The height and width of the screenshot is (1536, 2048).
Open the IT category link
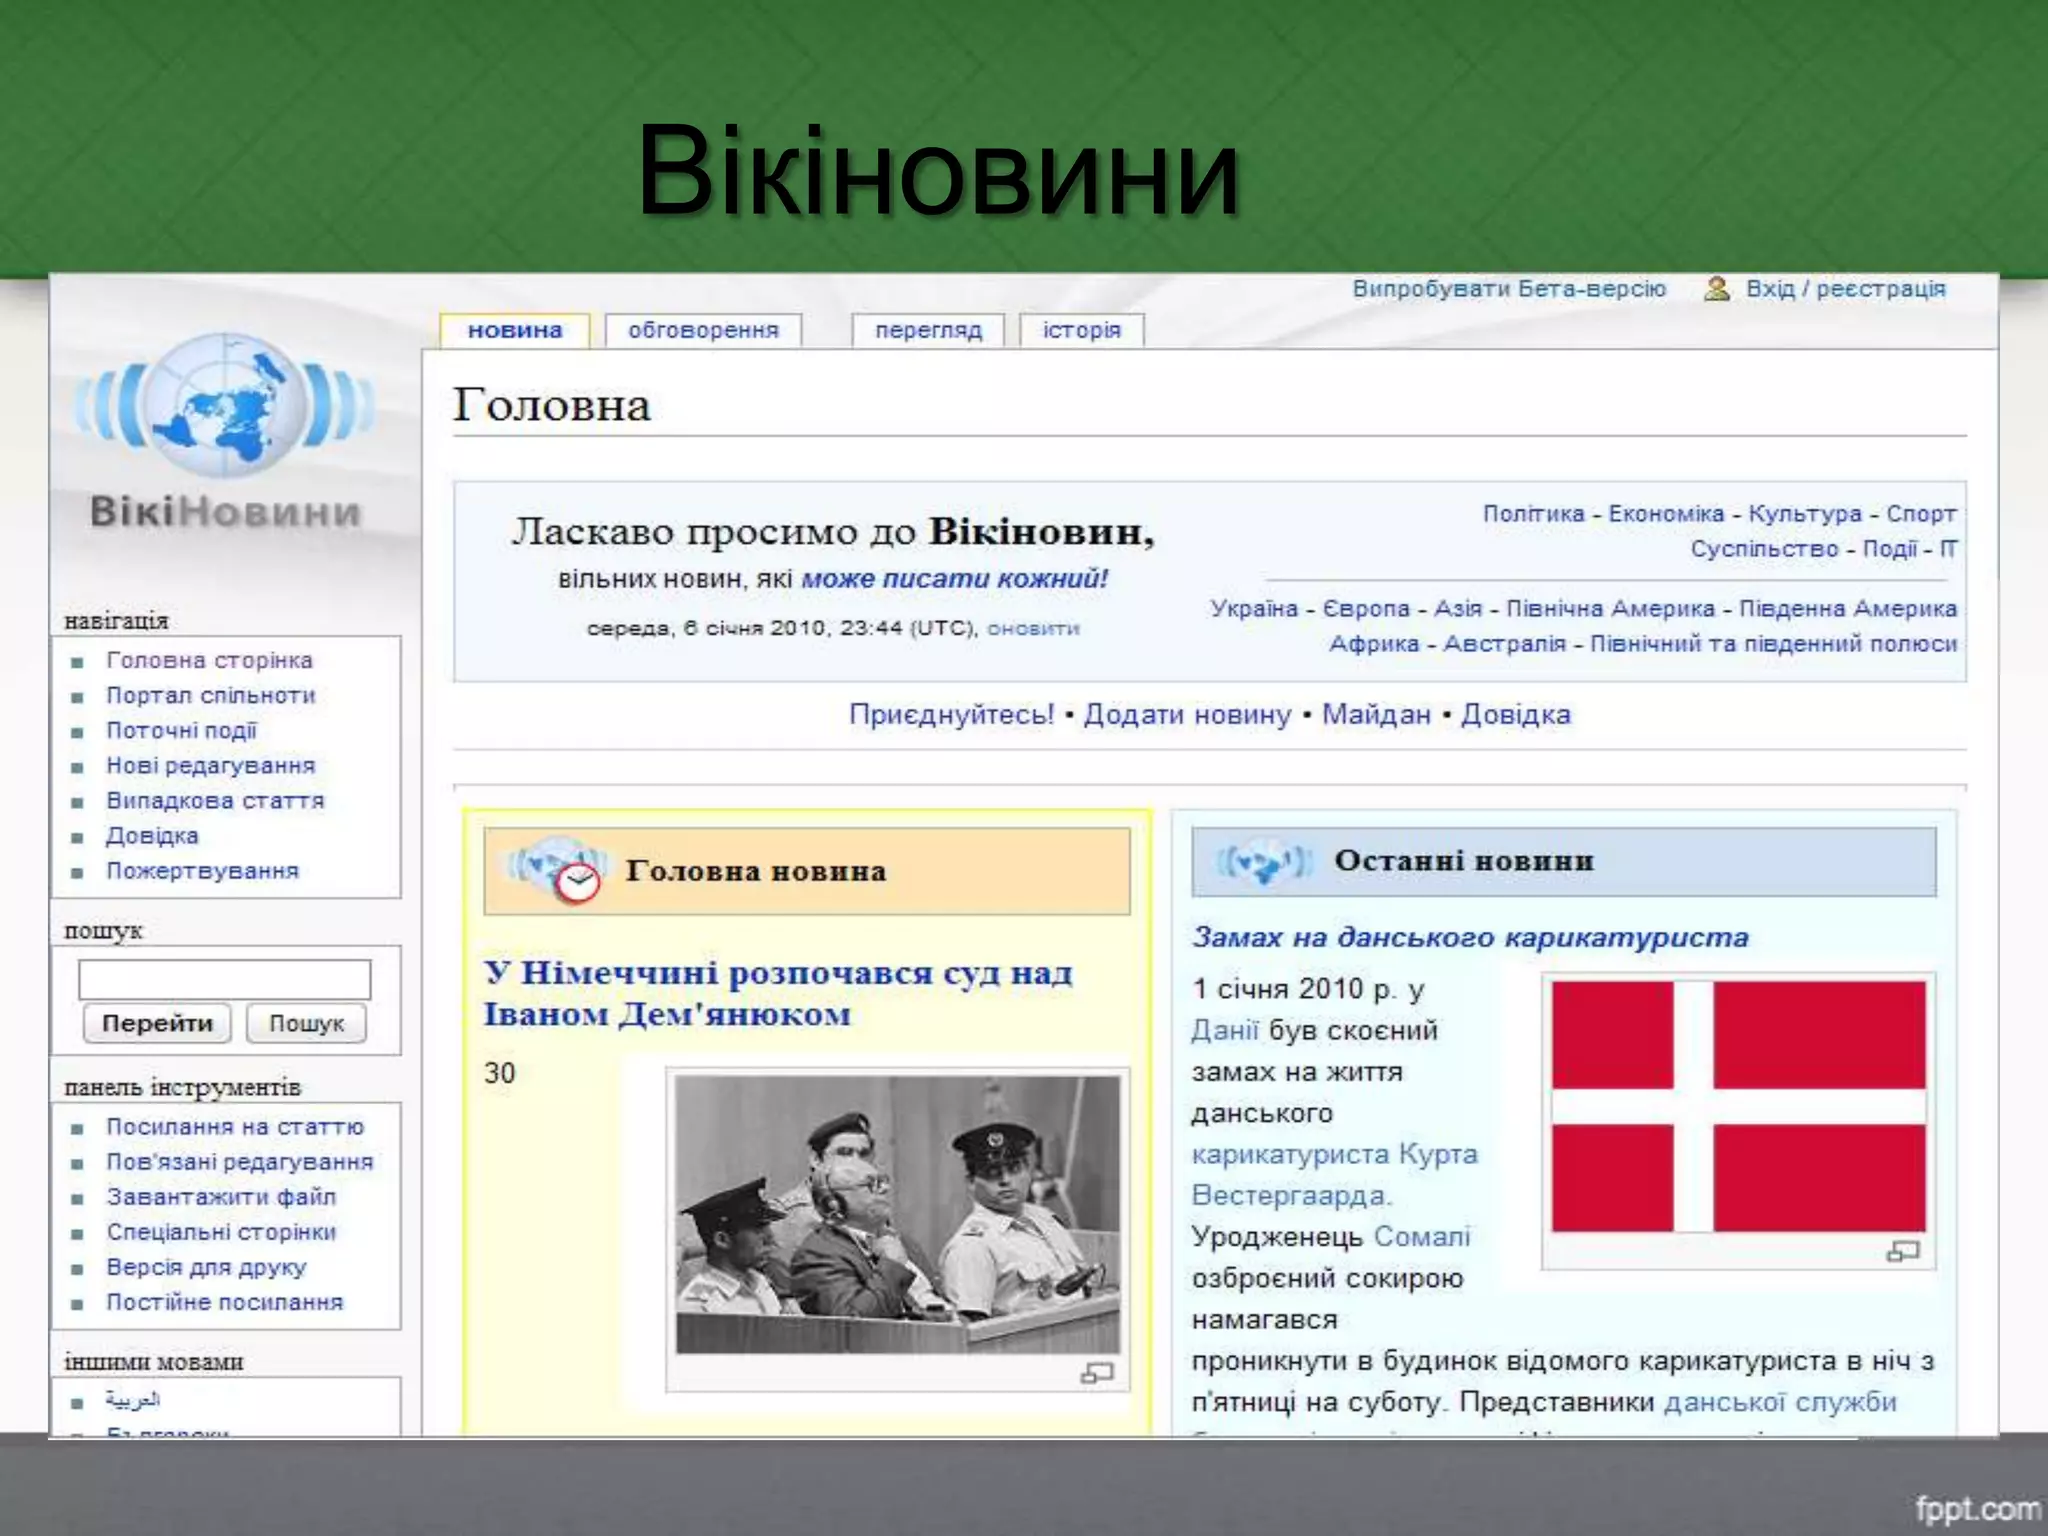coord(1949,549)
